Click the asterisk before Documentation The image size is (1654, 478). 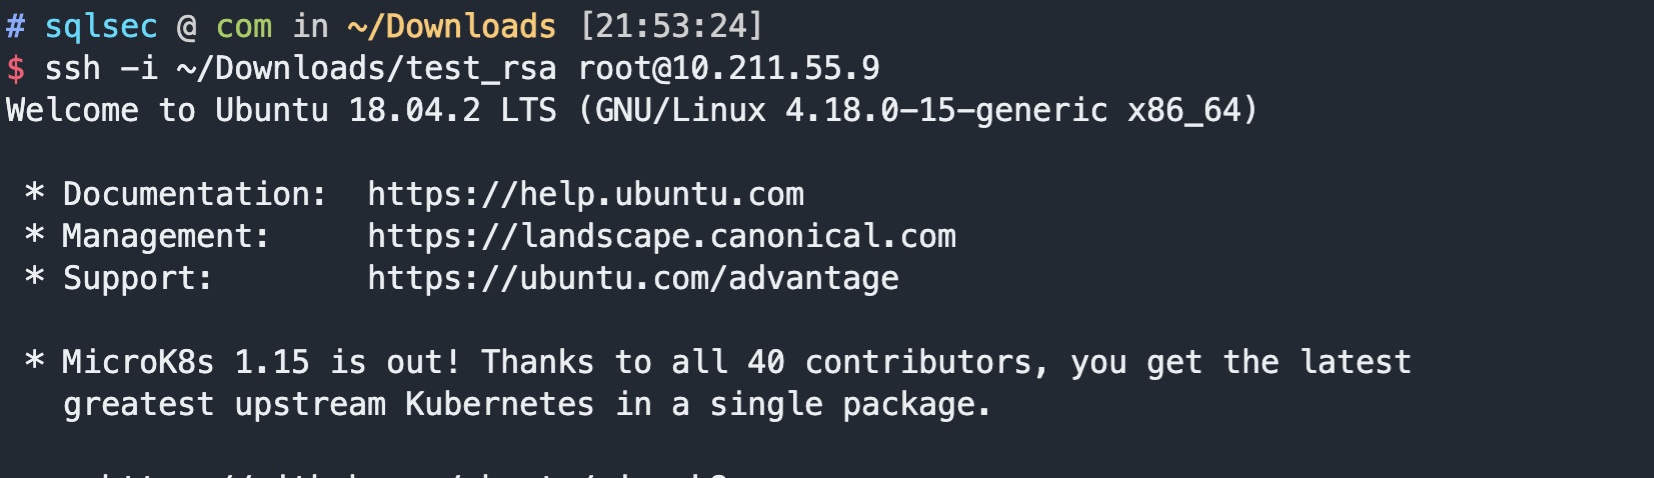pyautogui.click(x=34, y=192)
